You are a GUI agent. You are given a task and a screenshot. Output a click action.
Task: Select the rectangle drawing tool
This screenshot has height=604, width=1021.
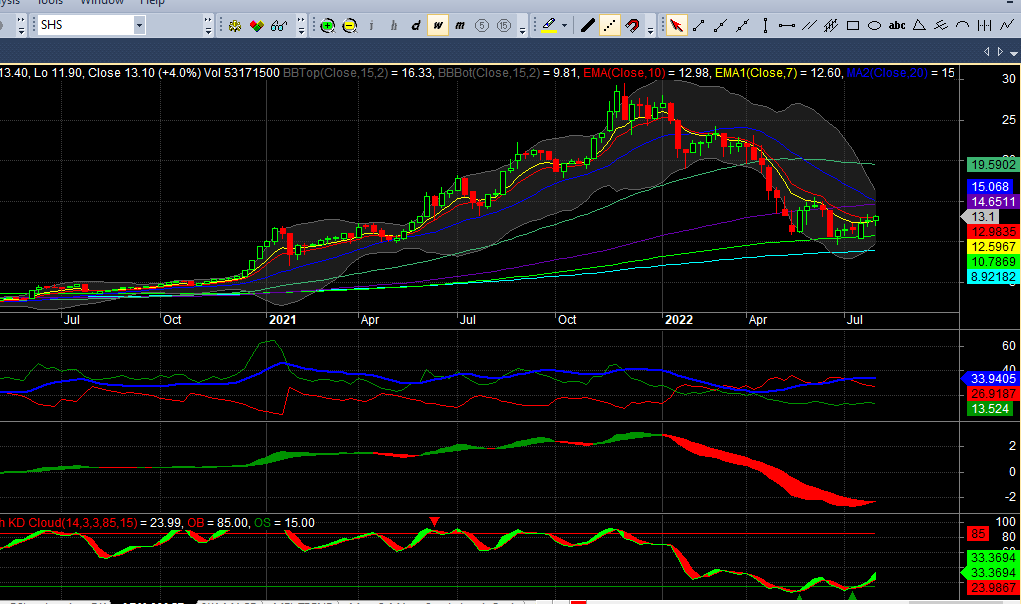(x=852, y=25)
